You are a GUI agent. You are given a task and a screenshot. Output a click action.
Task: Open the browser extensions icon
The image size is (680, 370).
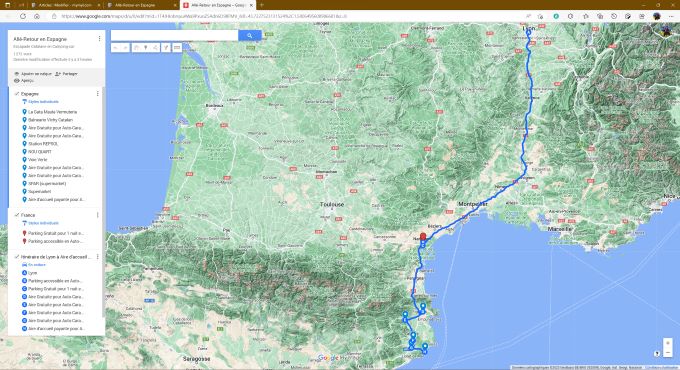tap(570, 16)
